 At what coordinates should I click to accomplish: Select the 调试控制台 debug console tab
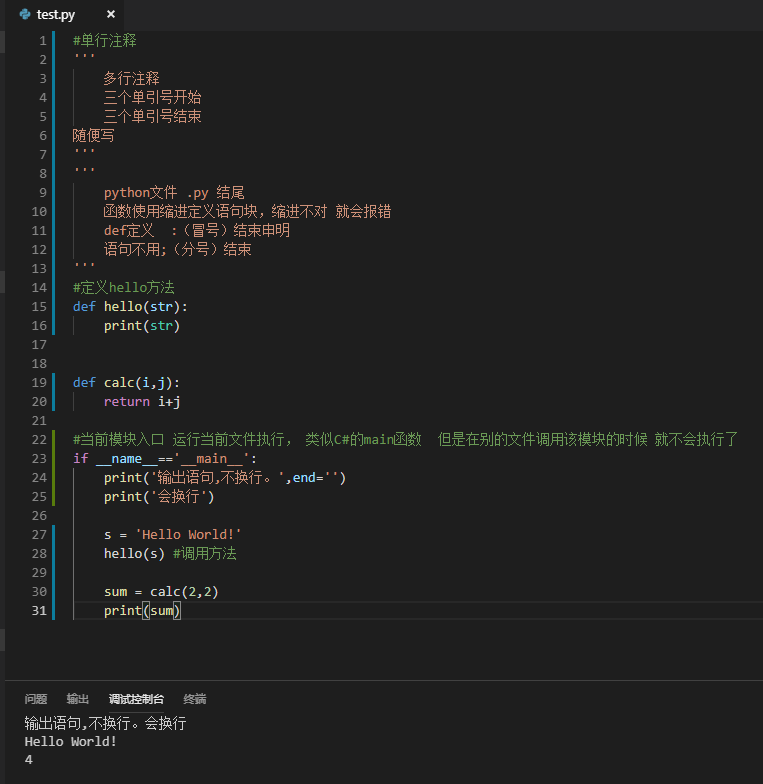[x=136, y=699]
